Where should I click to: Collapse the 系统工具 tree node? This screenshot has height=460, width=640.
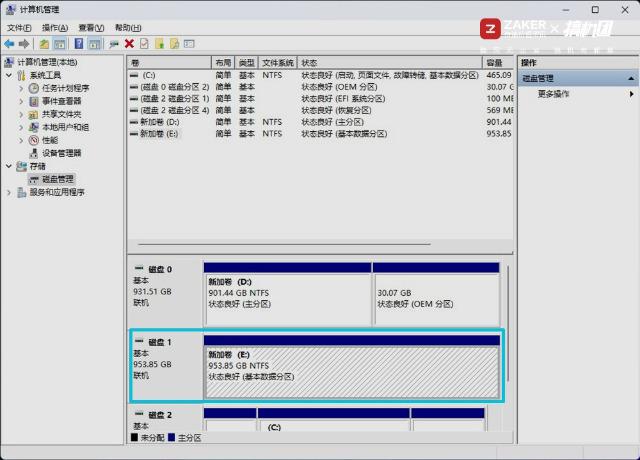(9, 76)
